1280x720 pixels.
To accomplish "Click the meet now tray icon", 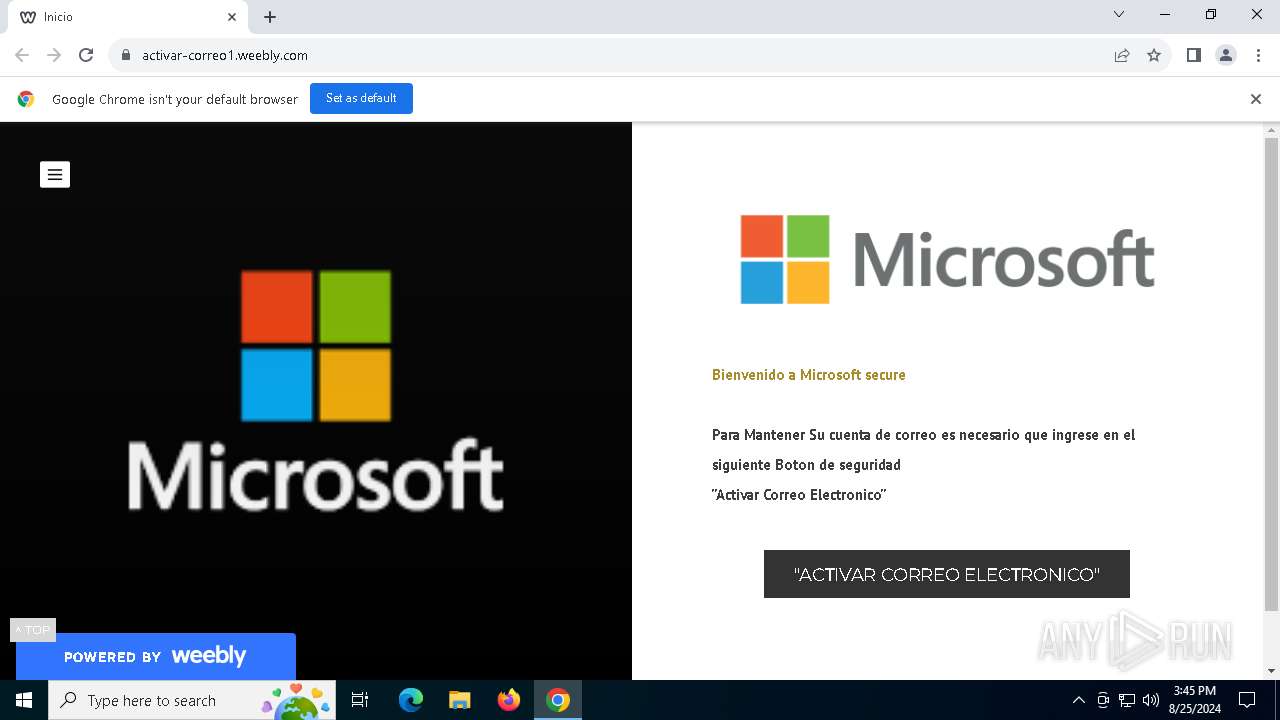I will [x=1103, y=700].
